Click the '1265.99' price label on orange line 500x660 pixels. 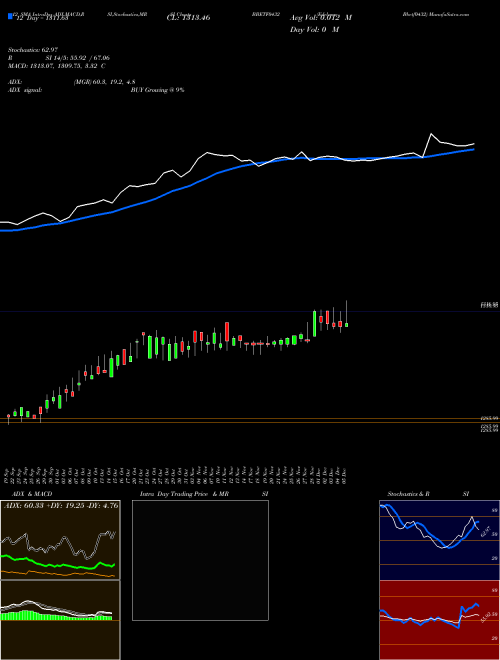[x=489, y=418]
